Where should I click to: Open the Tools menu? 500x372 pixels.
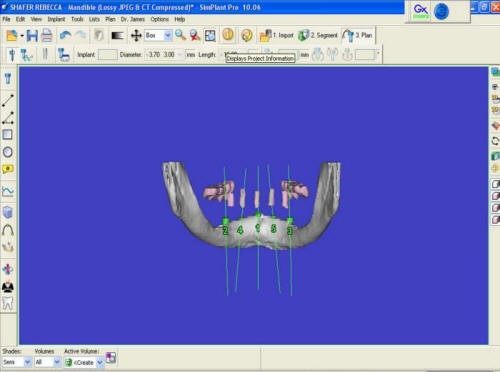coord(77,19)
